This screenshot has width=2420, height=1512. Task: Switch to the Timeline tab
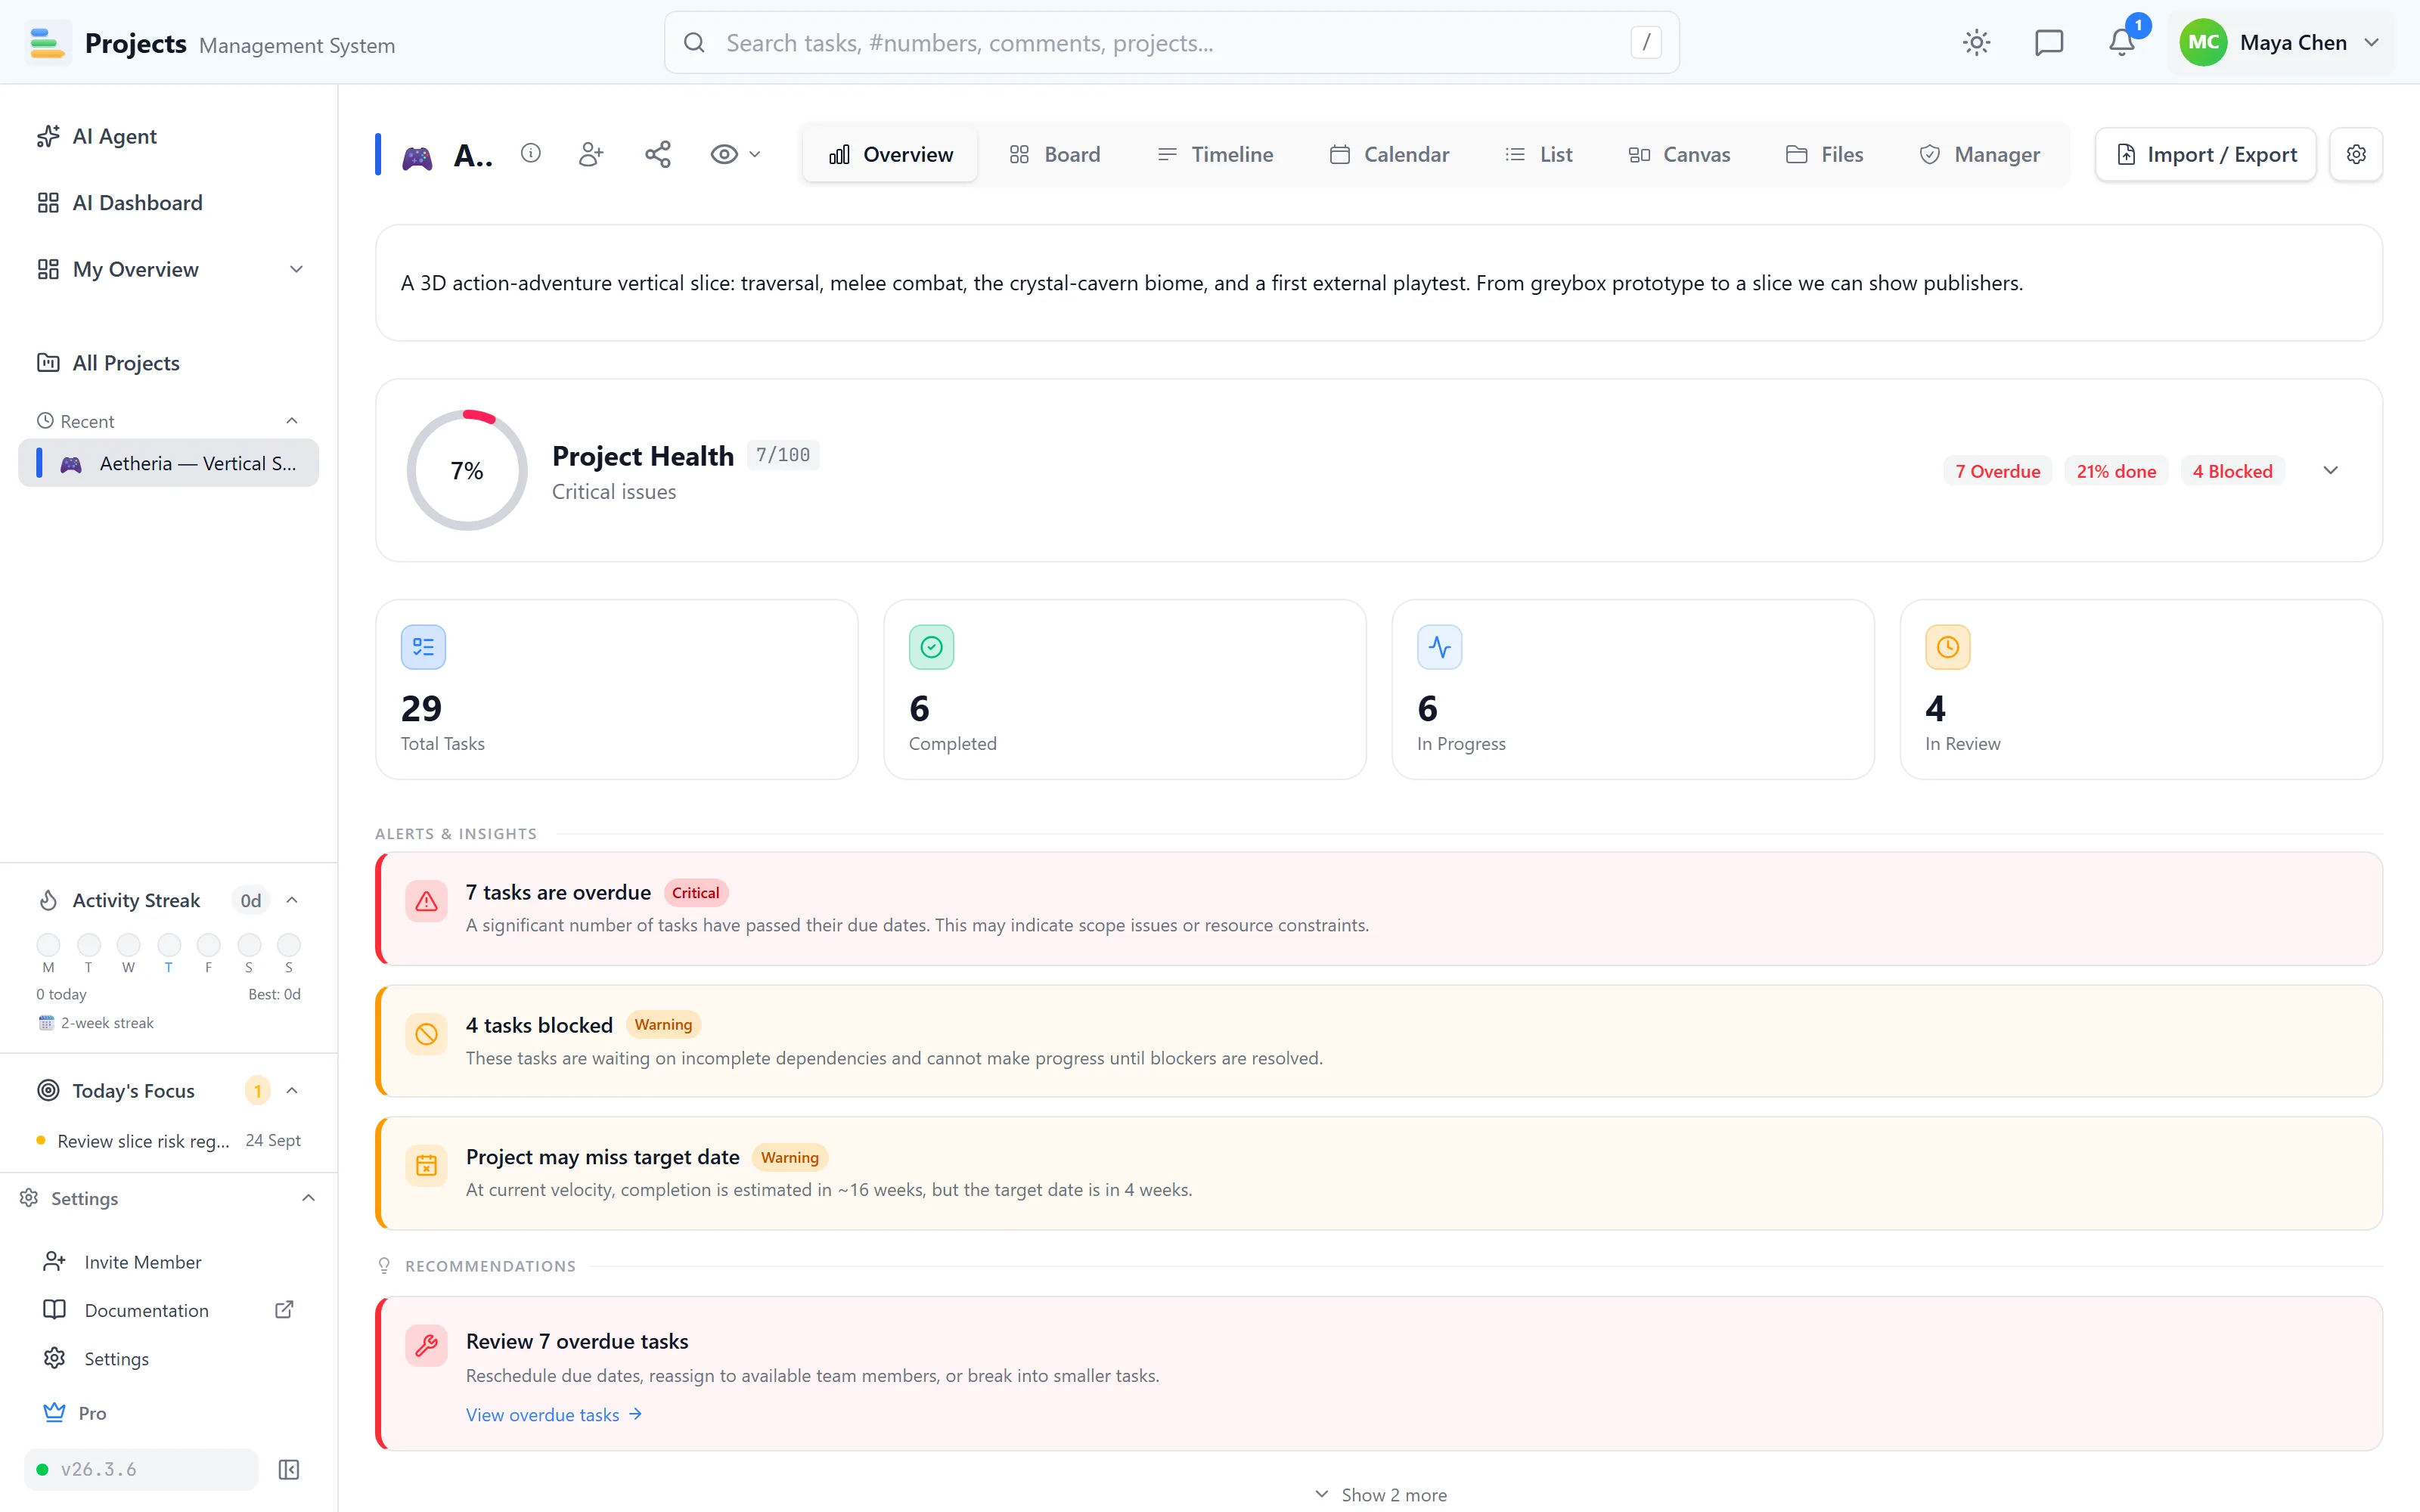coord(1215,154)
